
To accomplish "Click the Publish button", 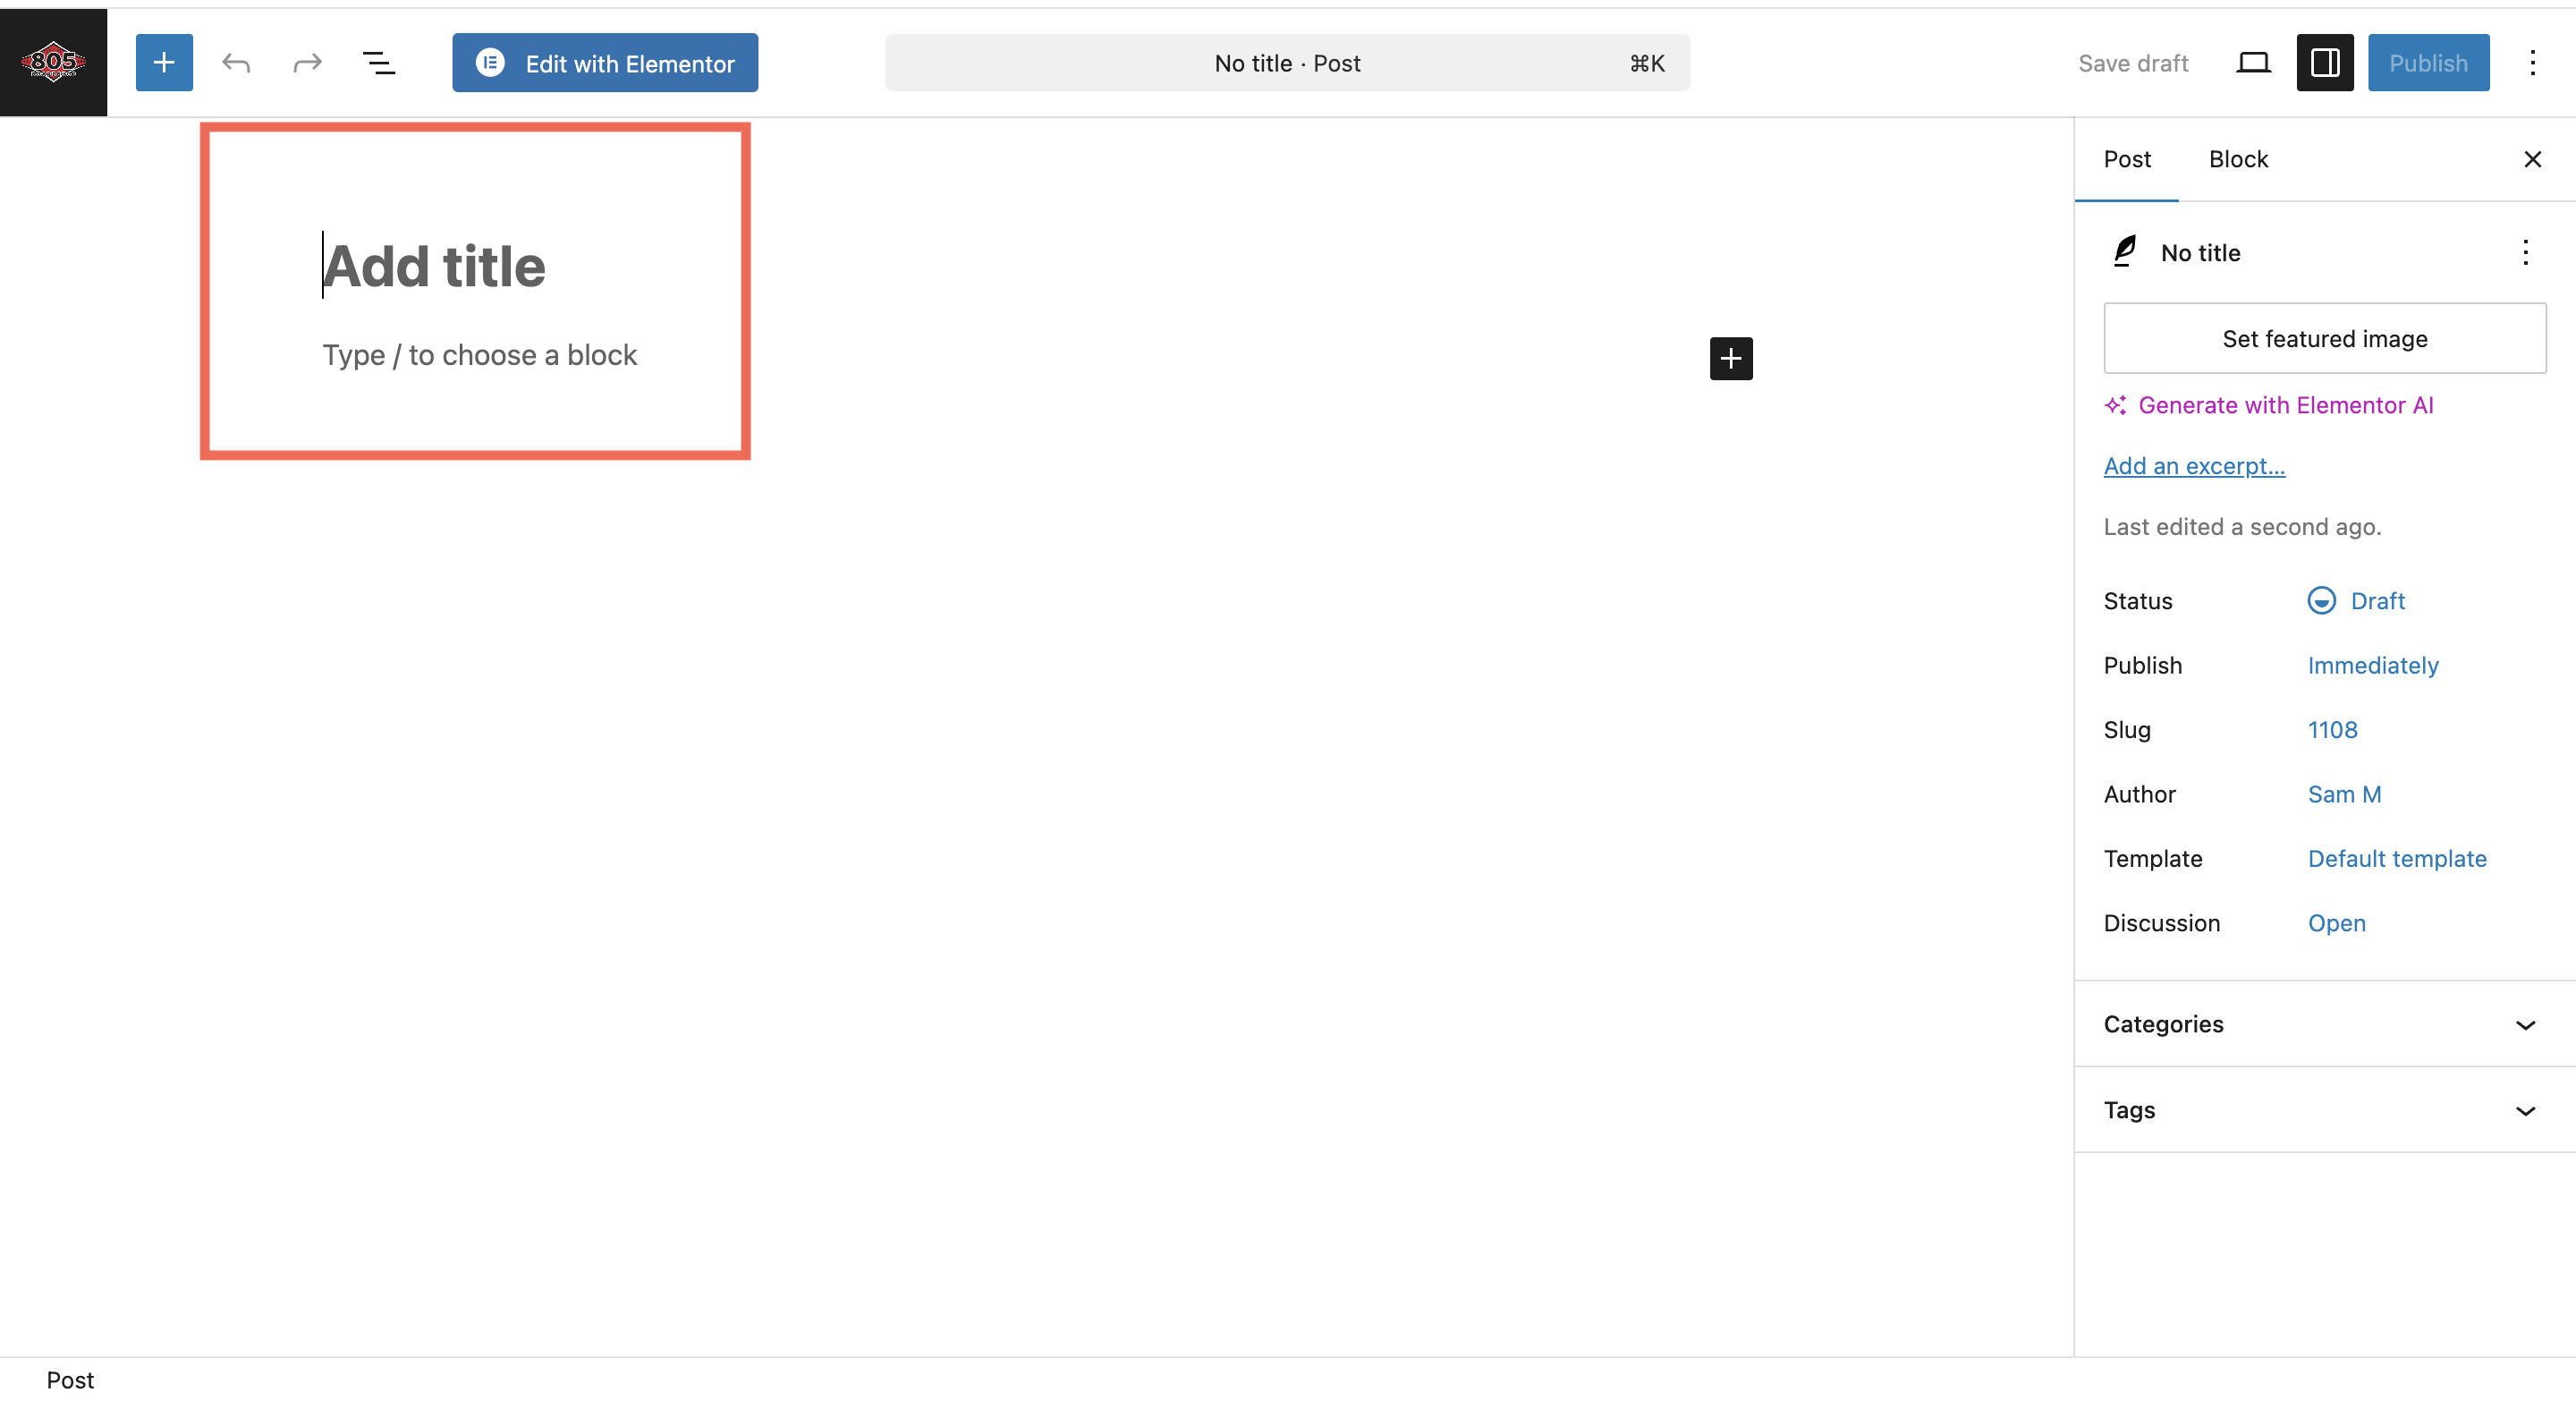I will (x=2428, y=63).
